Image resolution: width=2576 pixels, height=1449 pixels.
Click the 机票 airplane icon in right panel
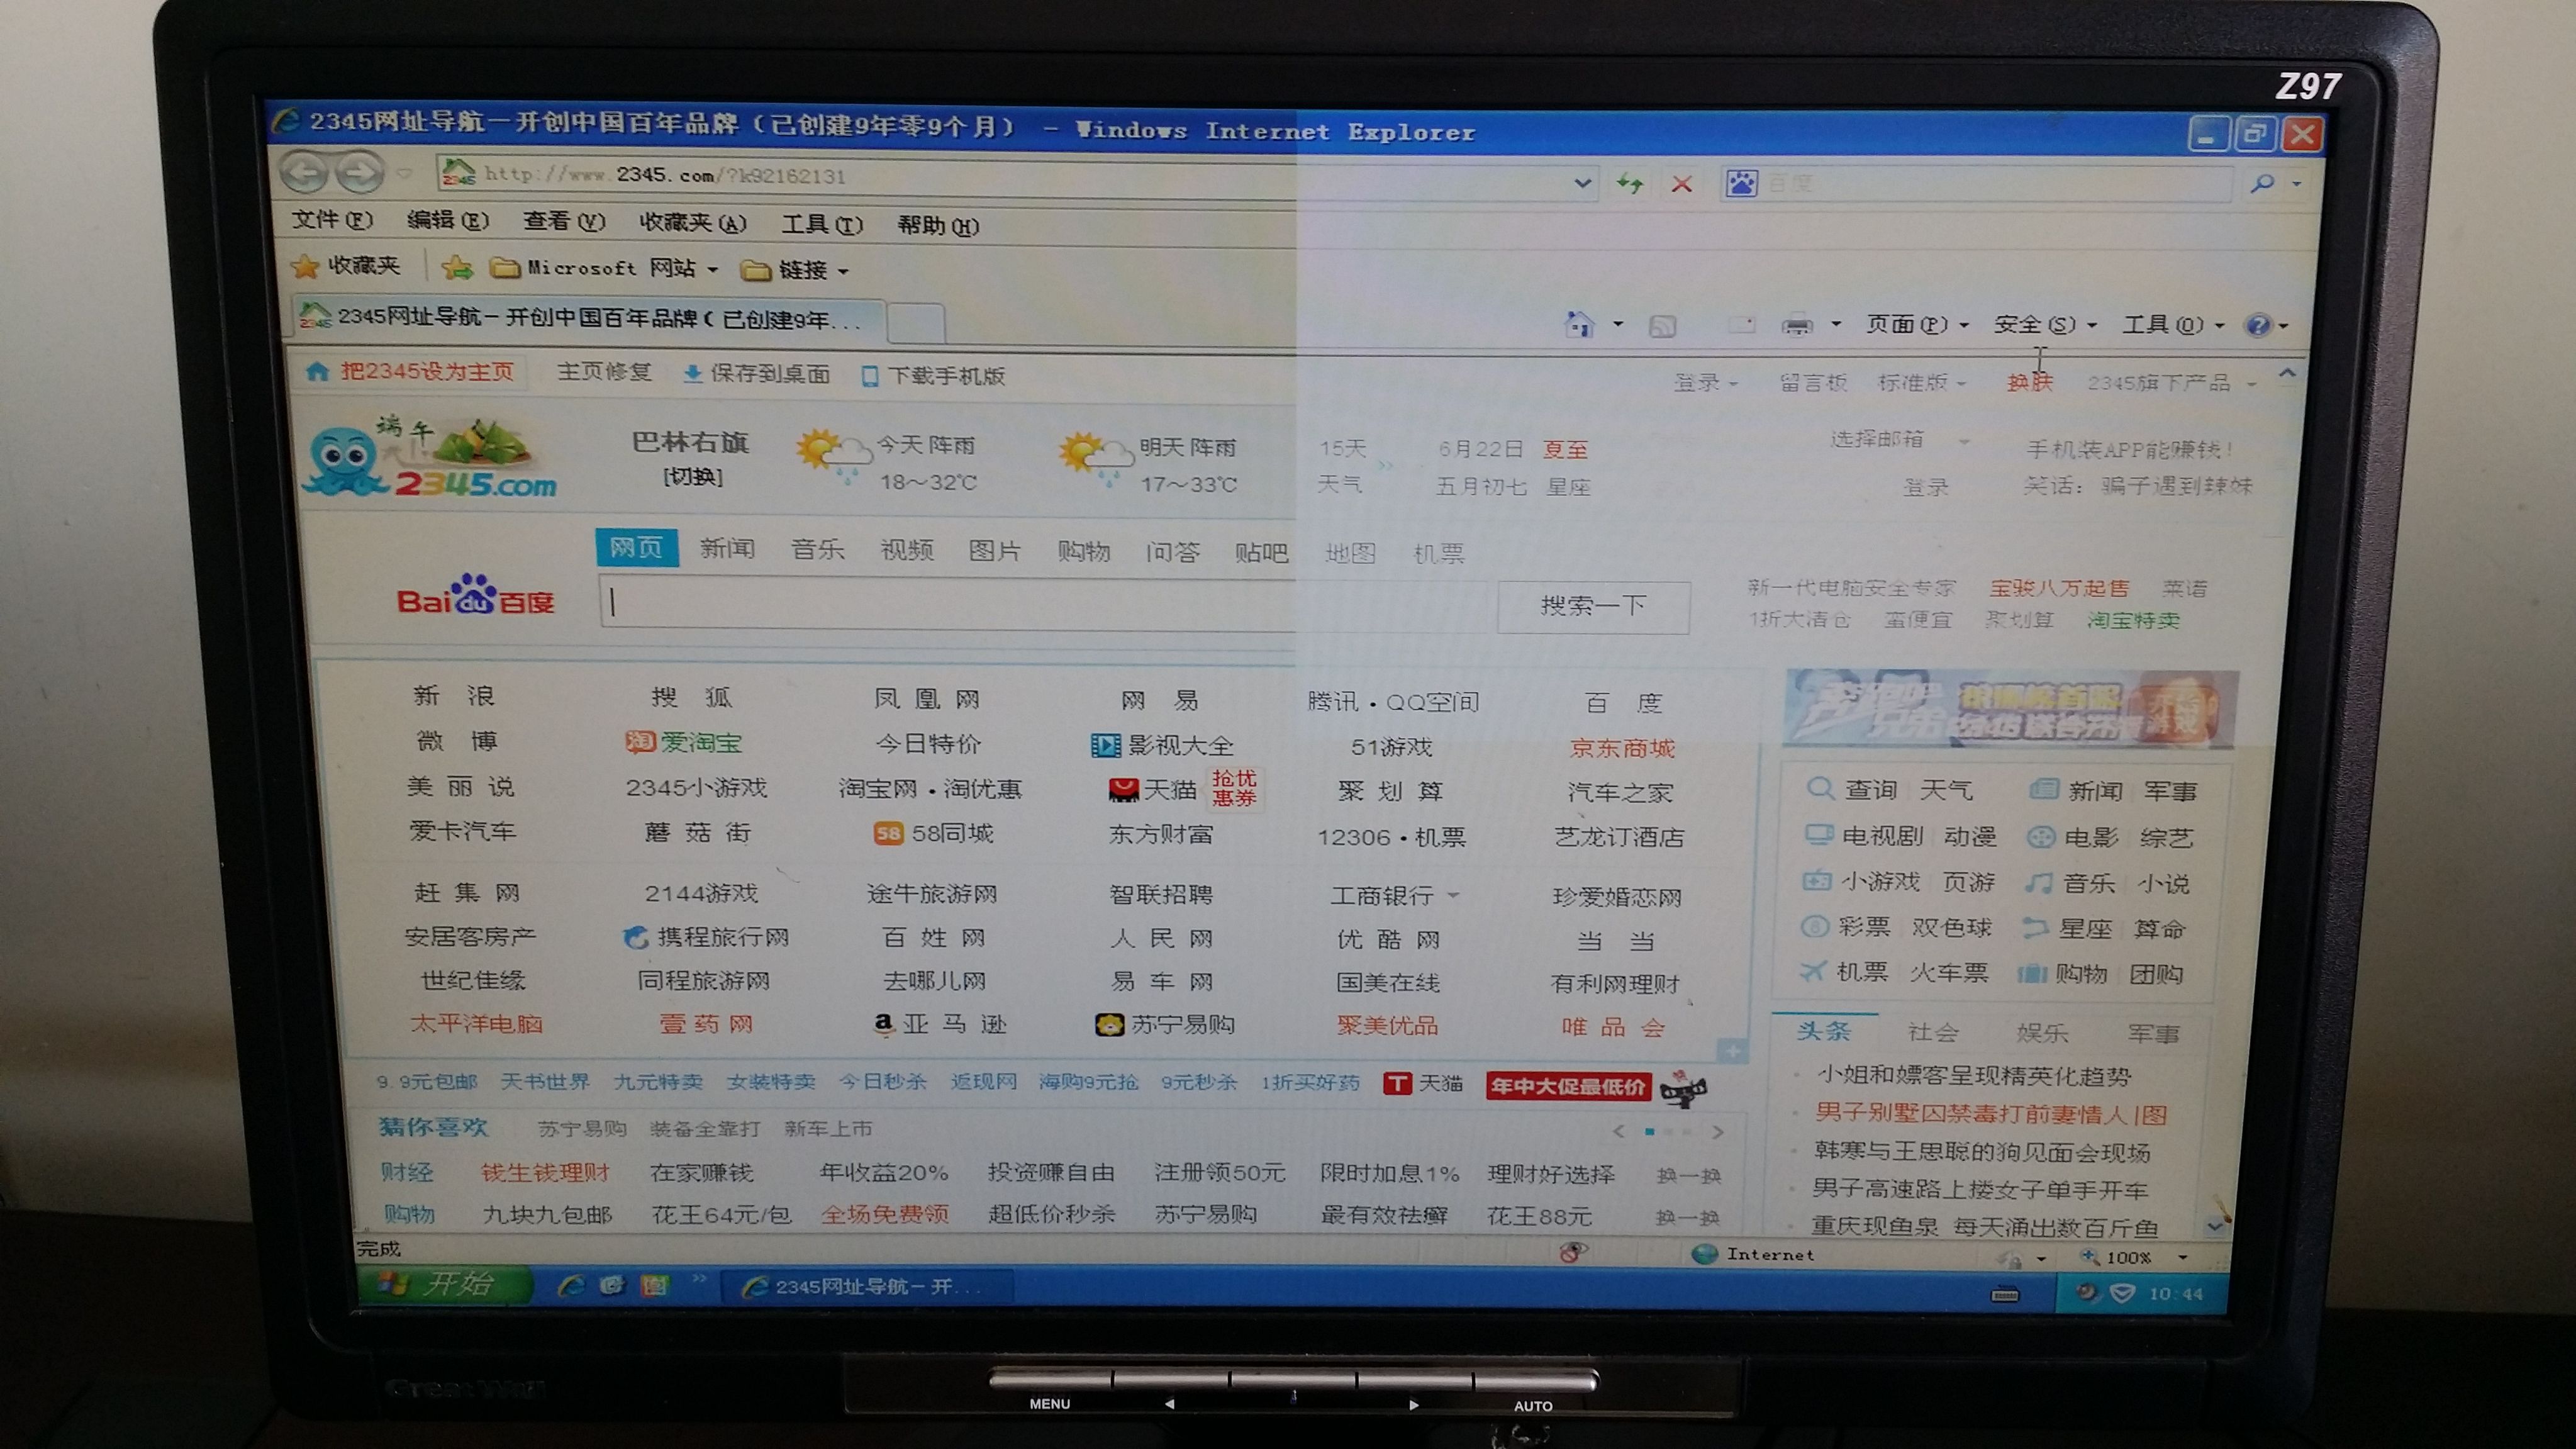[x=1813, y=970]
